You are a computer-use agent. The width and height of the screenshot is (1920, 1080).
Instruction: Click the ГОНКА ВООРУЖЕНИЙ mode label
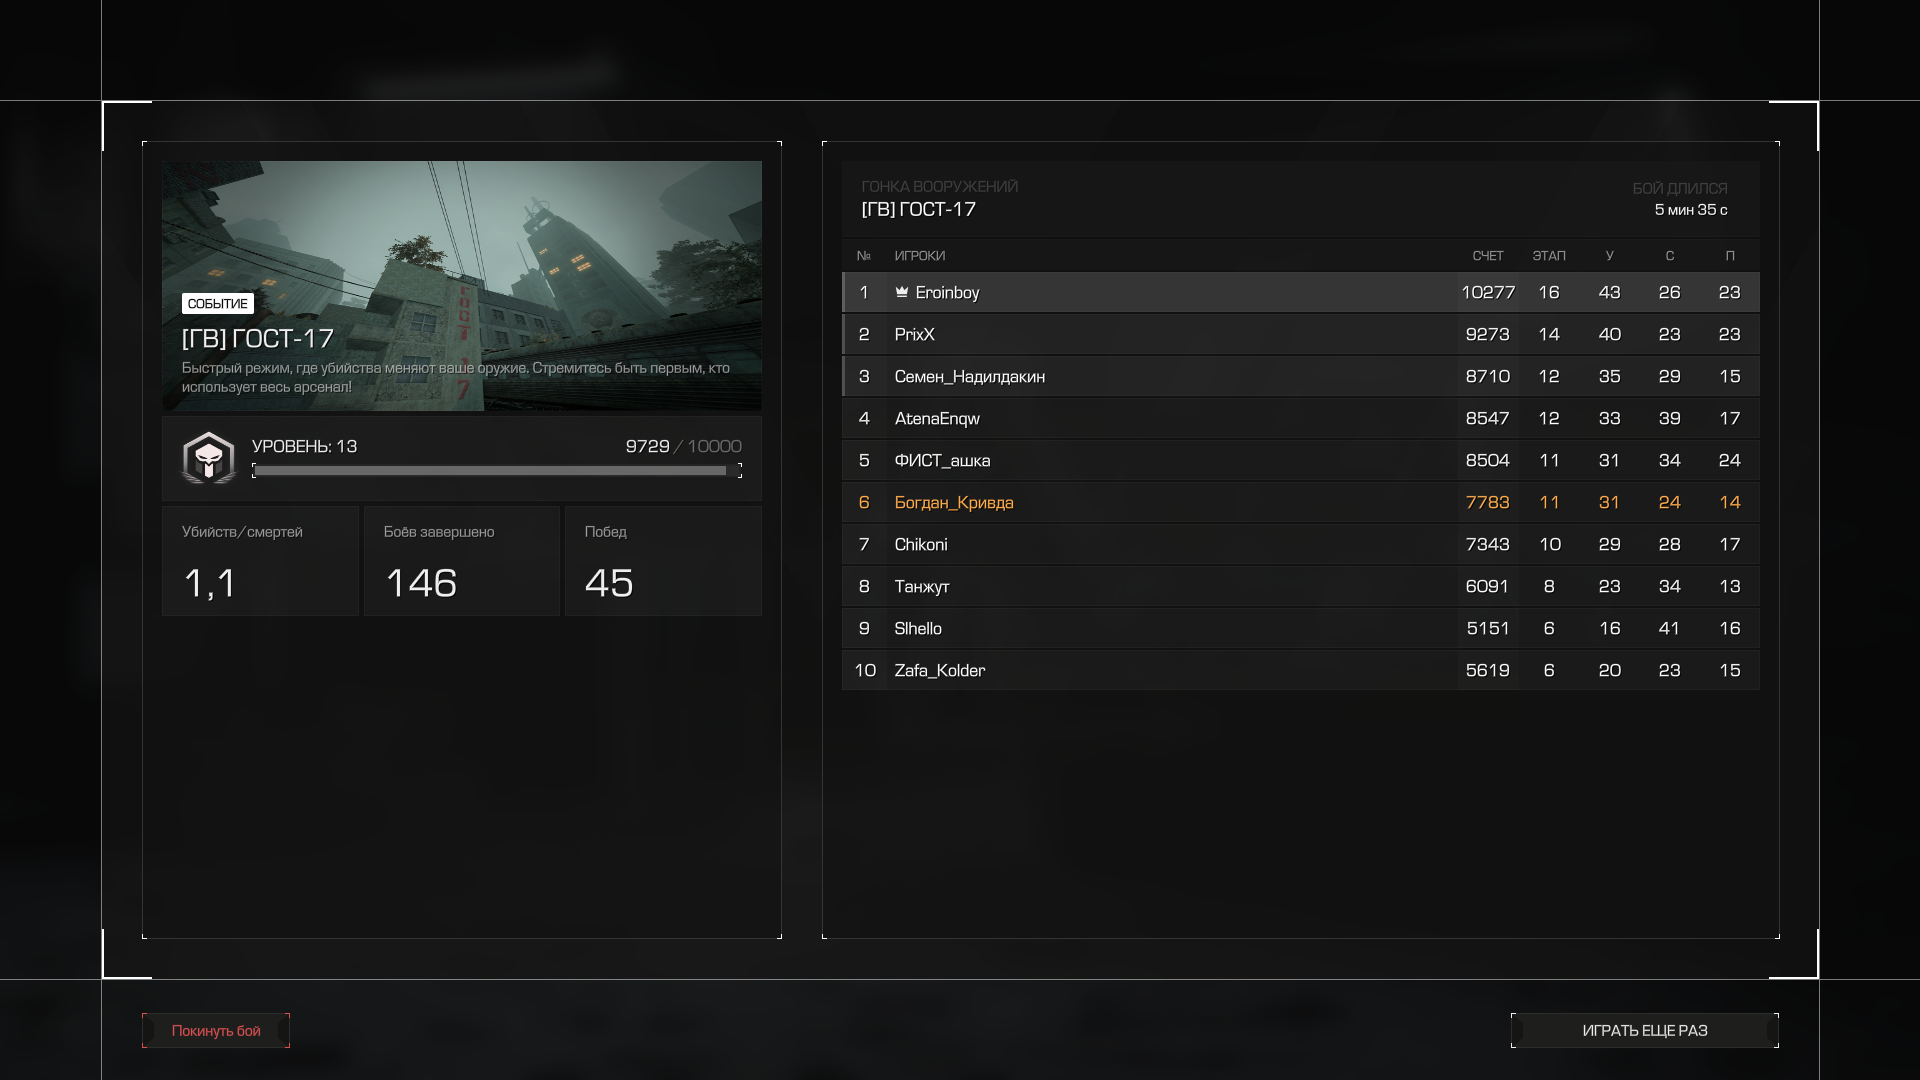[x=940, y=187]
